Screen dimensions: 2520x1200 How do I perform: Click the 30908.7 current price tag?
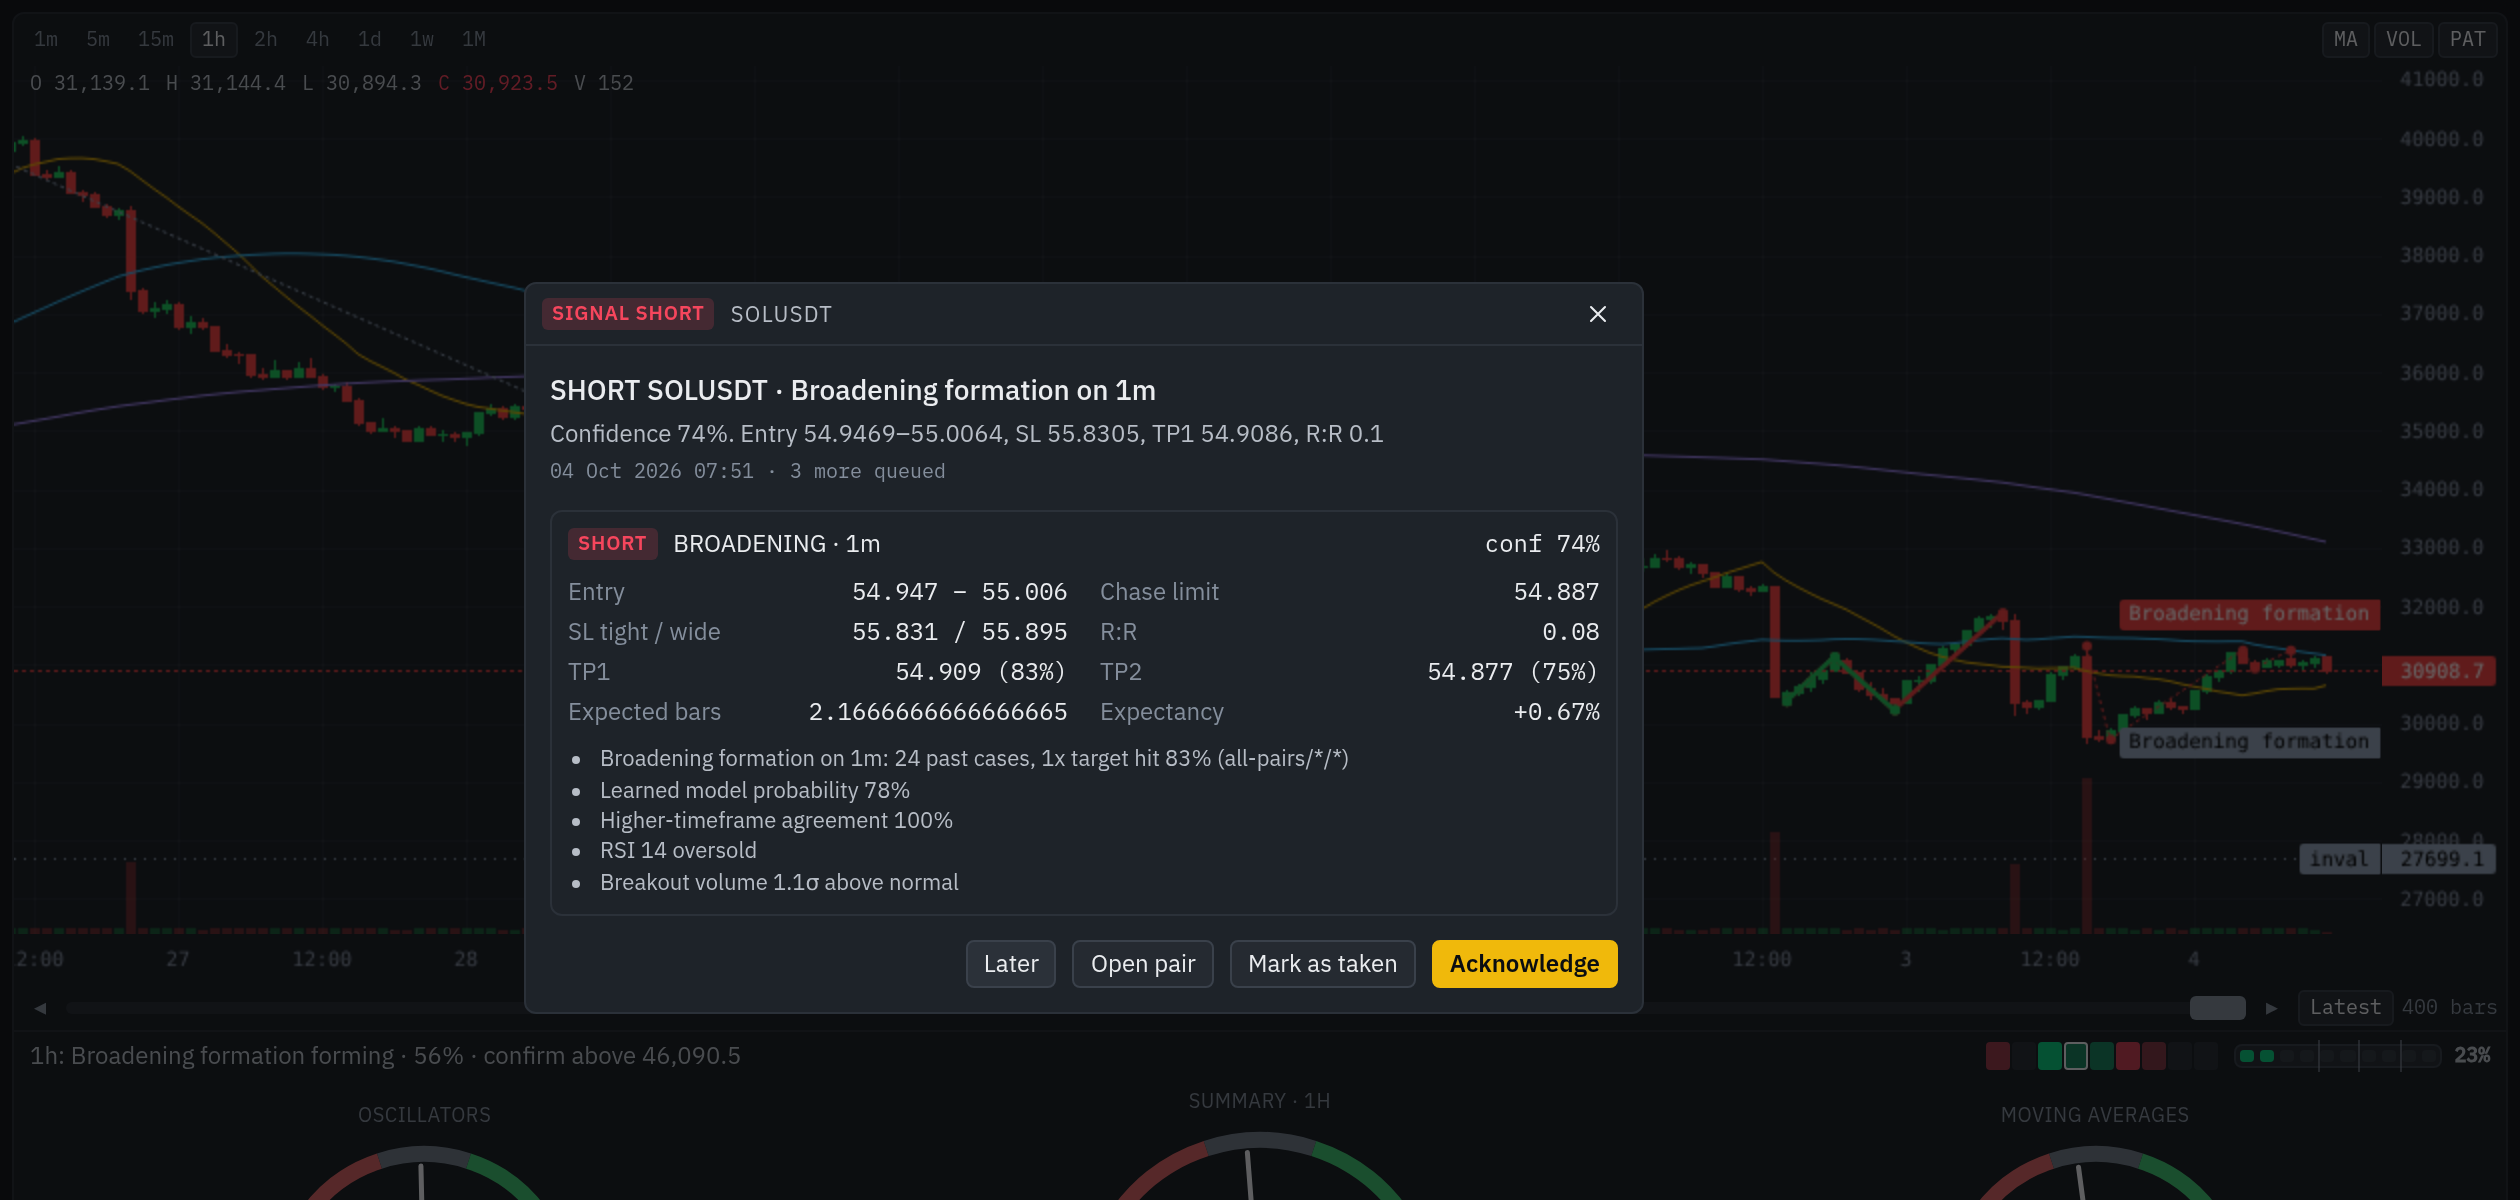(2439, 671)
